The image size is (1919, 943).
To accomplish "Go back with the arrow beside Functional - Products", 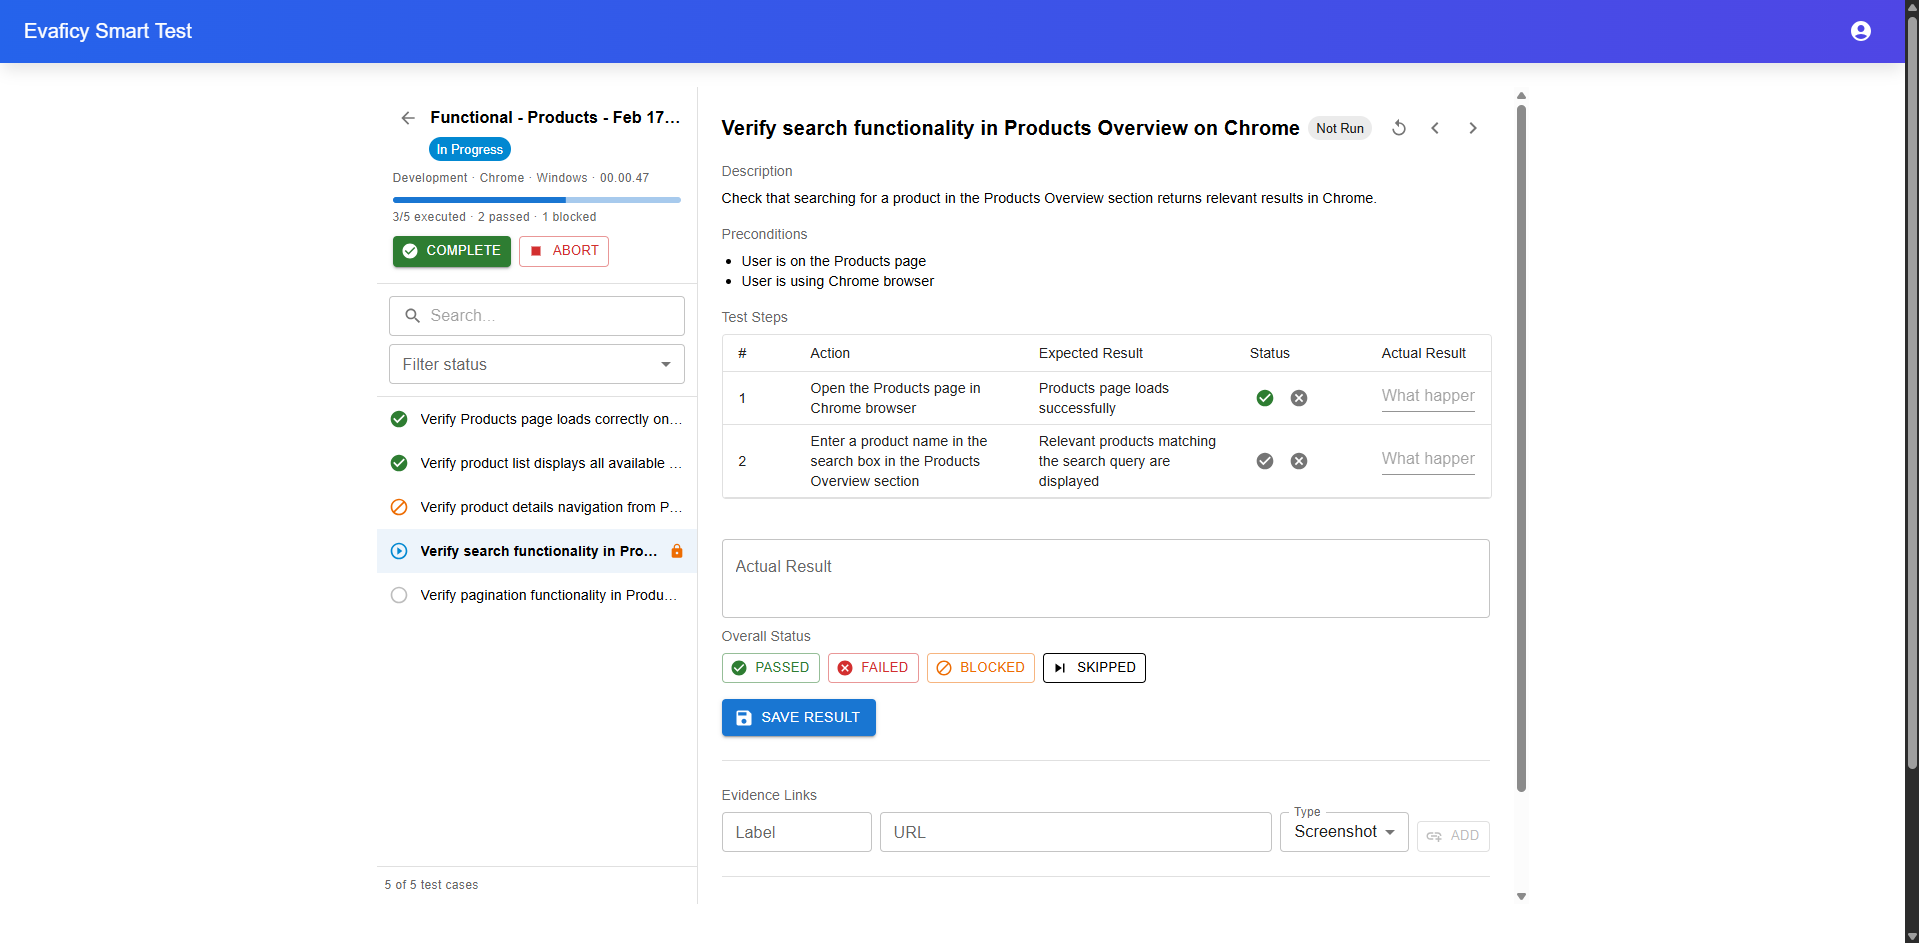I will click(x=408, y=118).
